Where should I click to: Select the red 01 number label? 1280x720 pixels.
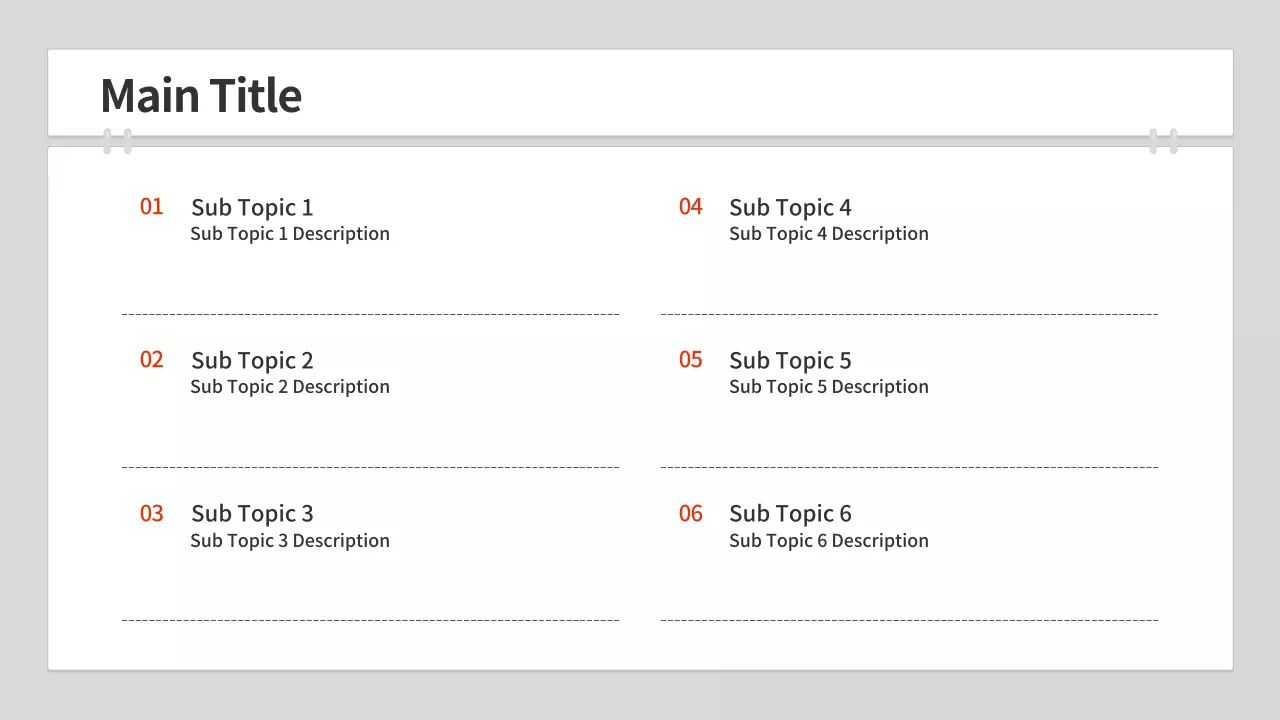pos(151,207)
